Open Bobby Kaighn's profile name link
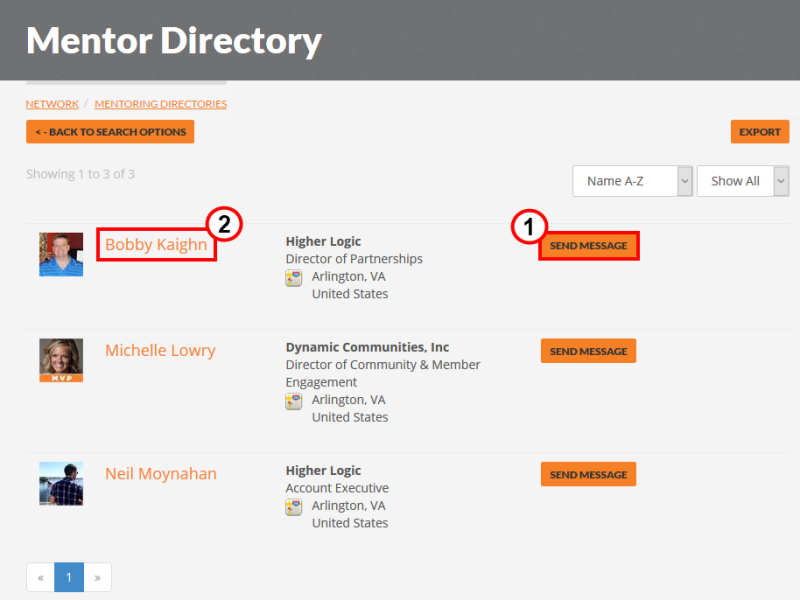Image resolution: width=800 pixels, height=600 pixels. (x=156, y=245)
